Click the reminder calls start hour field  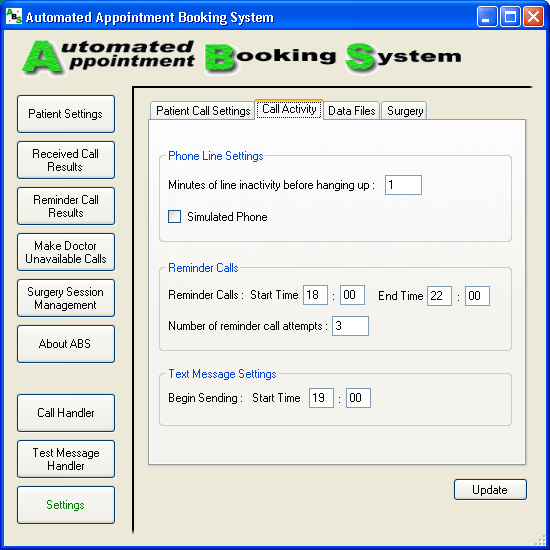[x=315, y=295]
